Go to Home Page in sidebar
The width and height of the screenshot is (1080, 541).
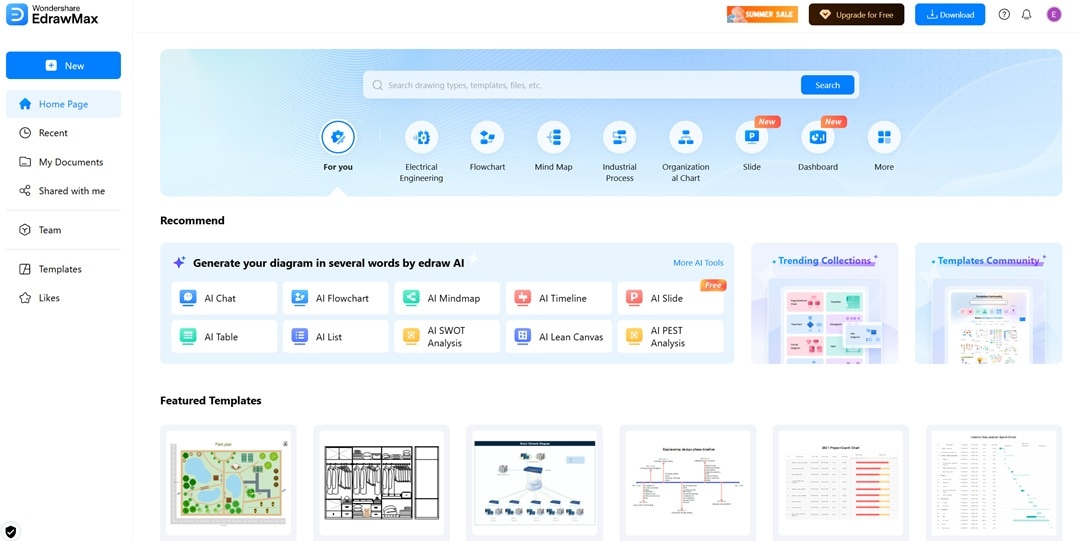[63, 104]
